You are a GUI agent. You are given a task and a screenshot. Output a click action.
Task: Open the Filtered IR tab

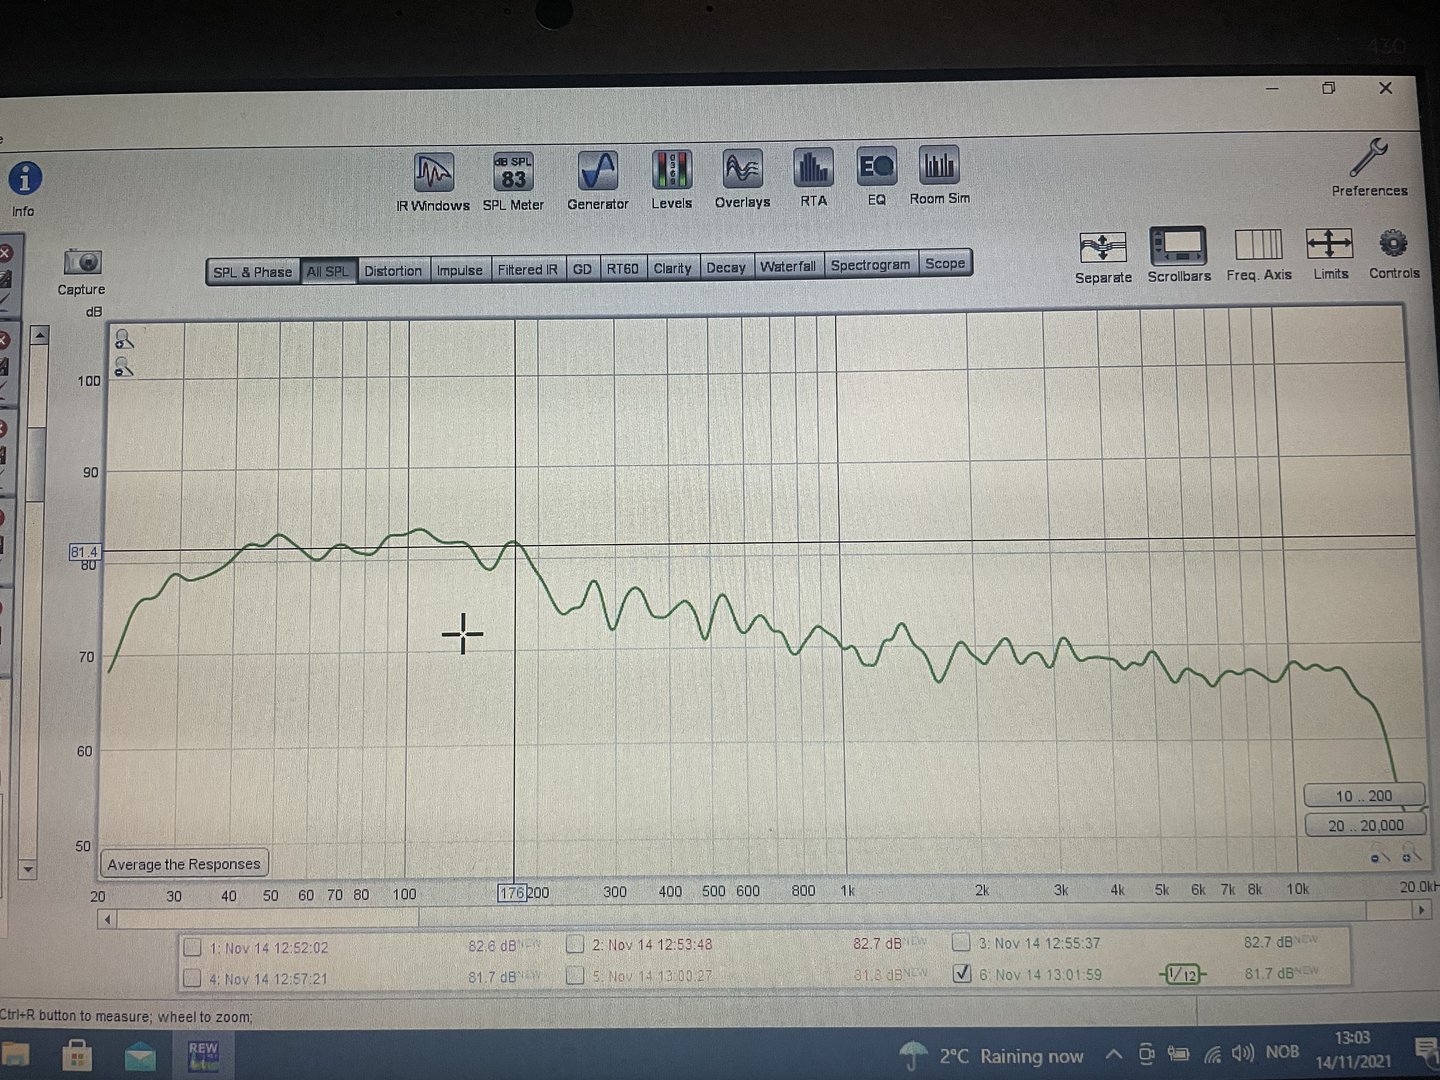528,269
